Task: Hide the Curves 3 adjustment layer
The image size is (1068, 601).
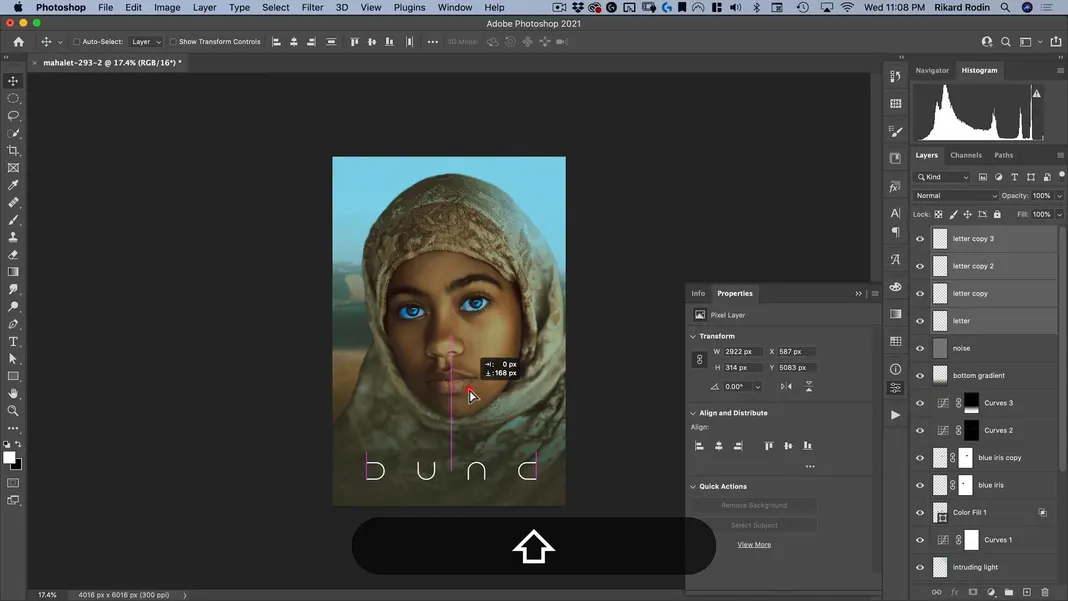Action: (x=920, y=403)
